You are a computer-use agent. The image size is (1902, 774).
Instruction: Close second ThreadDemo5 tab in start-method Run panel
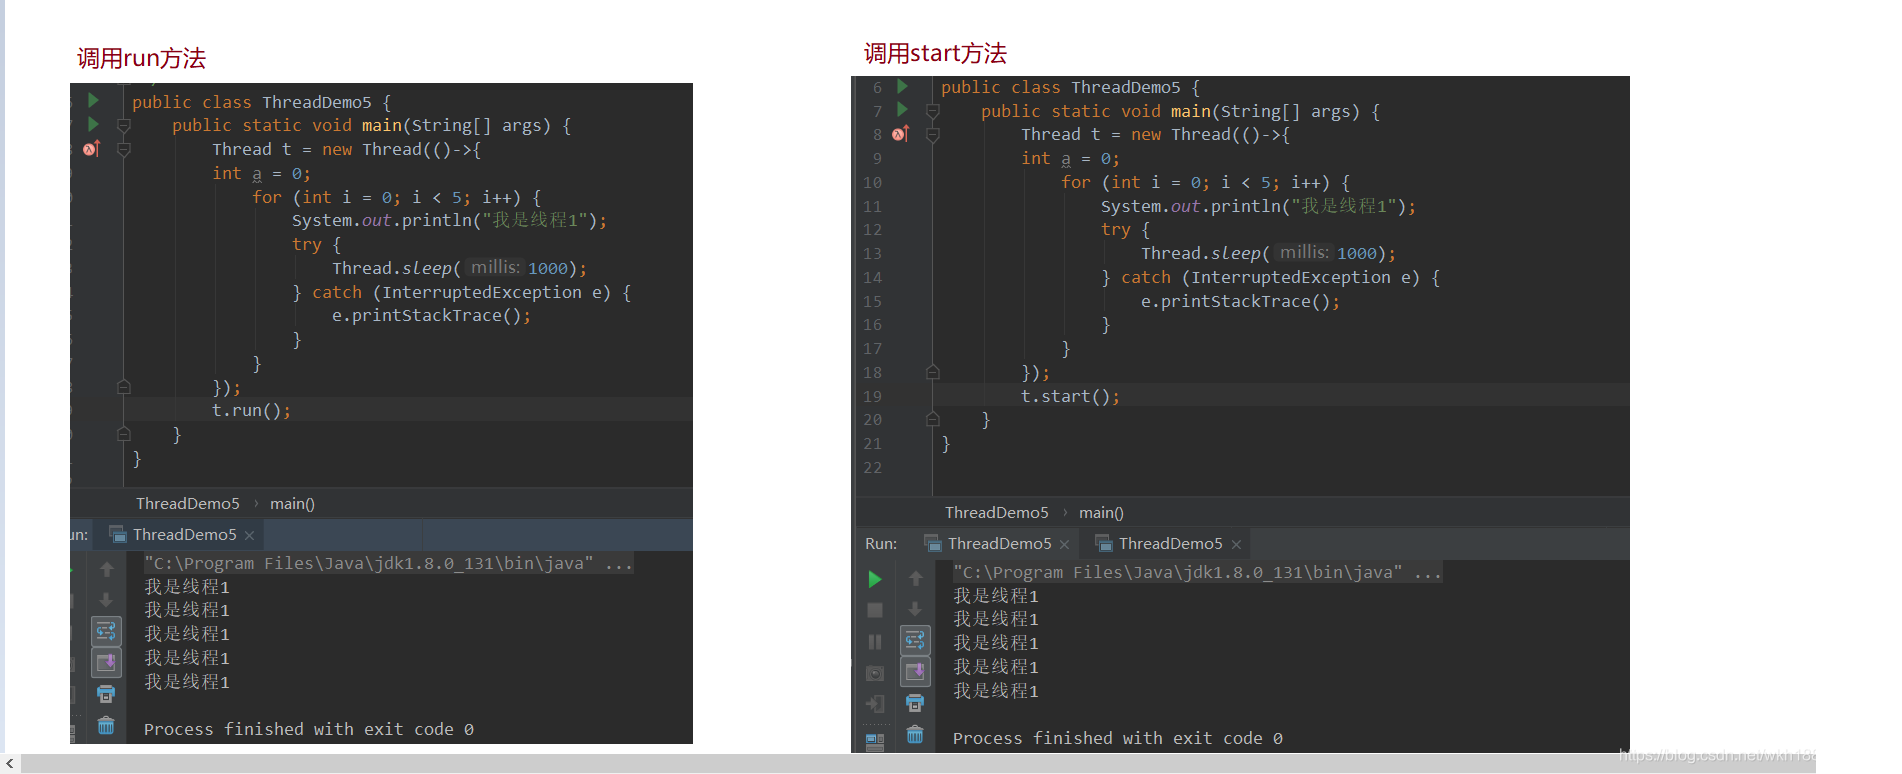pos(1237,545)
